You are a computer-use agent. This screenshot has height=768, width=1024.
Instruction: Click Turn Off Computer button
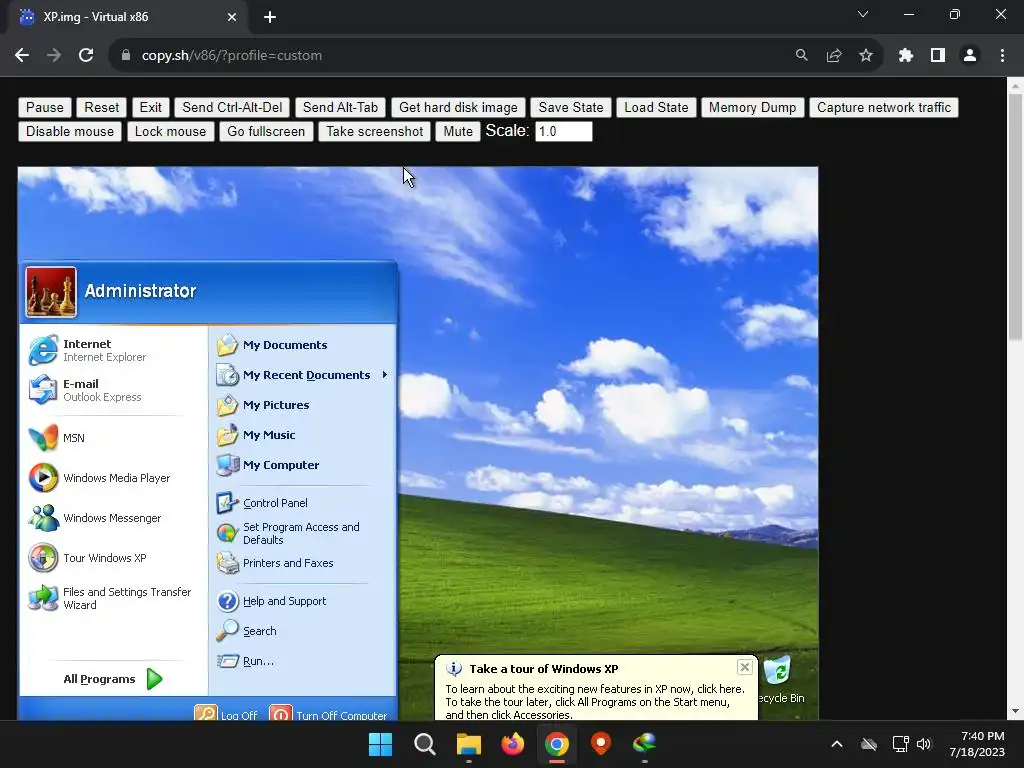tap(328, 714)
